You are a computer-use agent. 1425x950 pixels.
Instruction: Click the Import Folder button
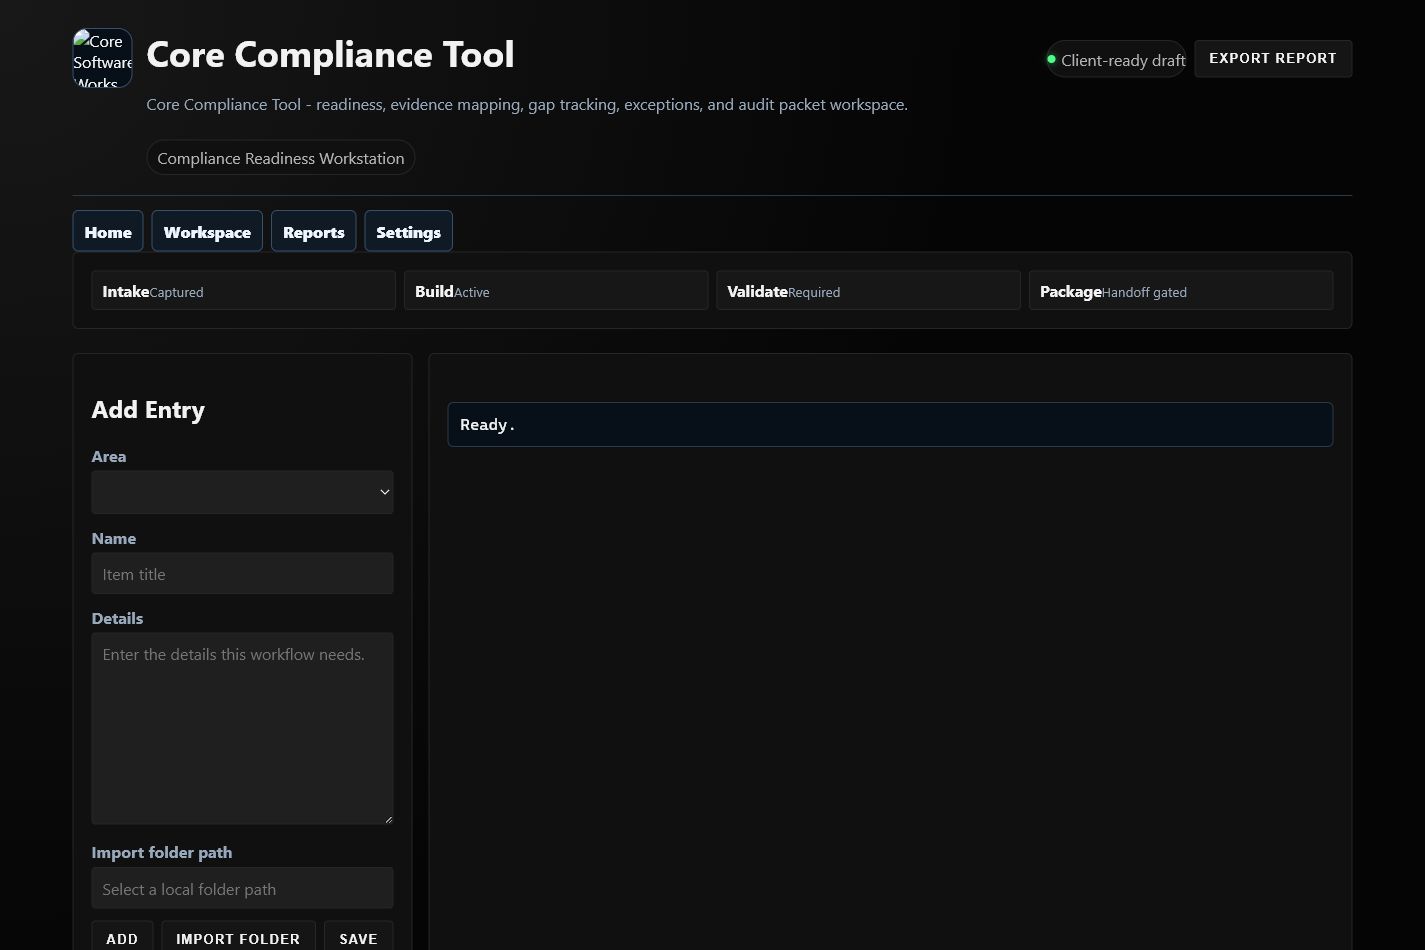click(x=238, y=938)
